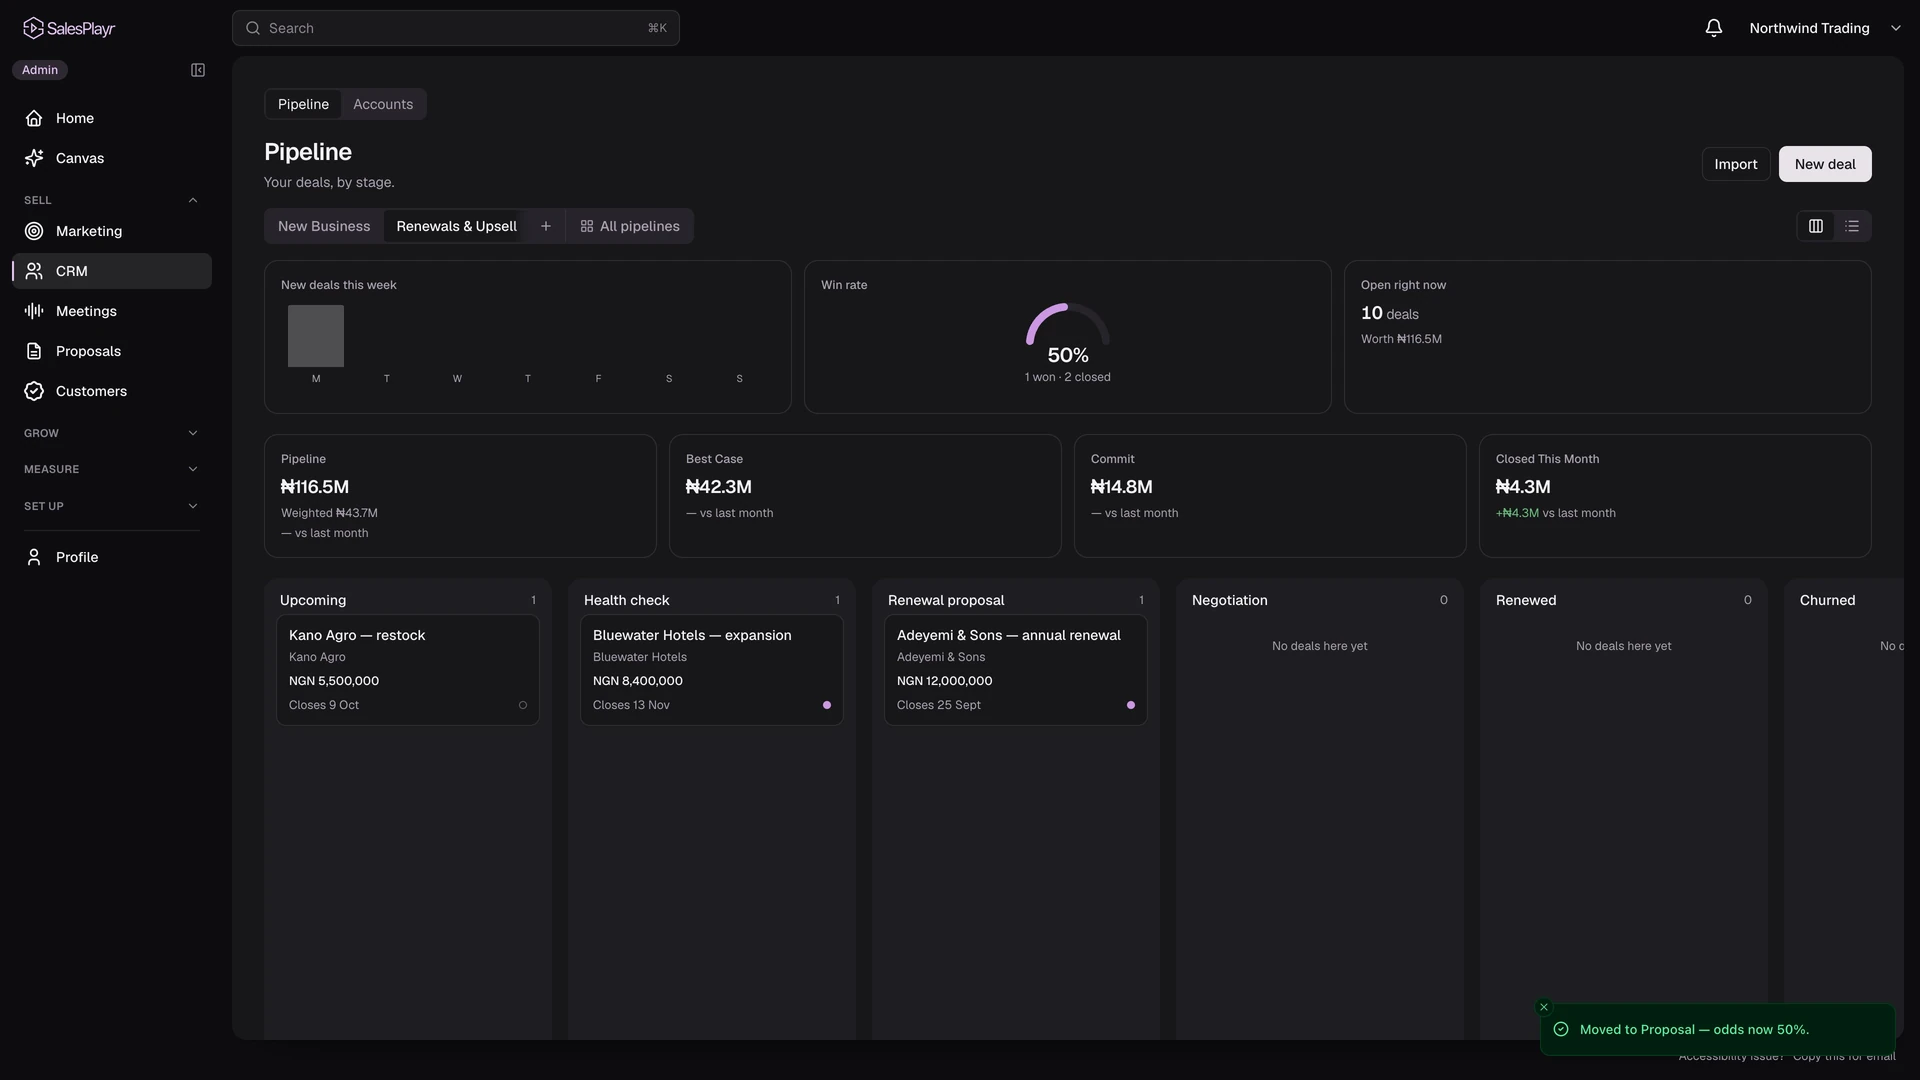Screen dimensions: 1920x1080
Task: Expand the GROW section
Action: (x=193, y=433)
